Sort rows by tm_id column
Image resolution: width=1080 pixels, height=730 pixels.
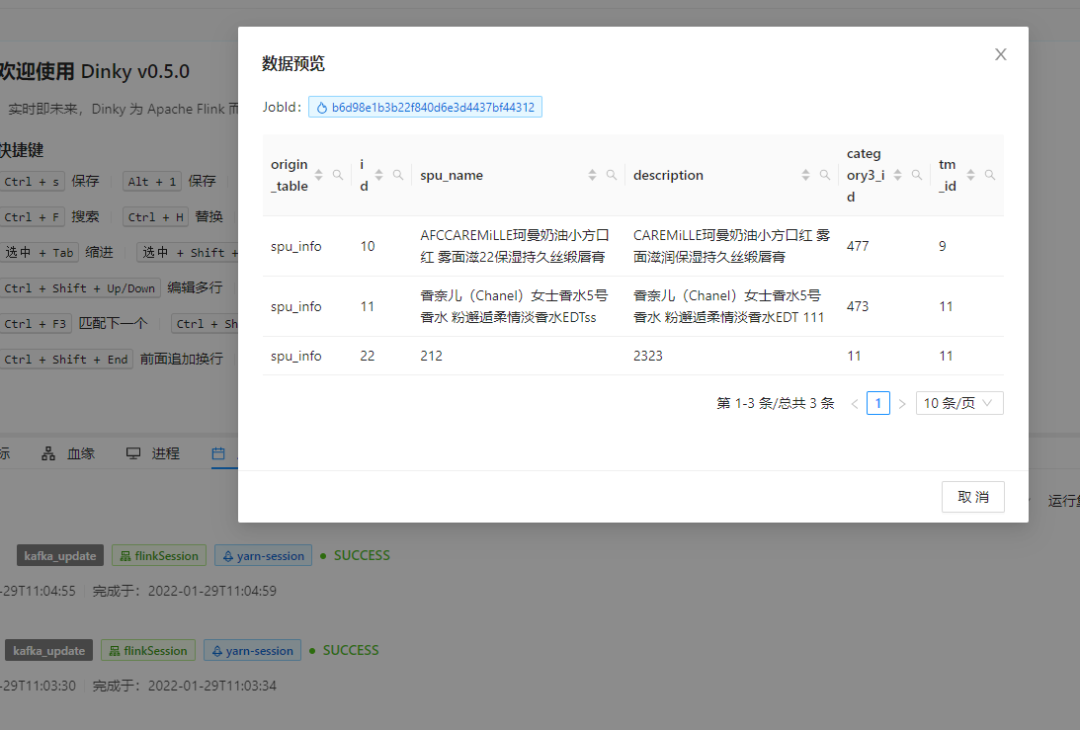[970, 175]
